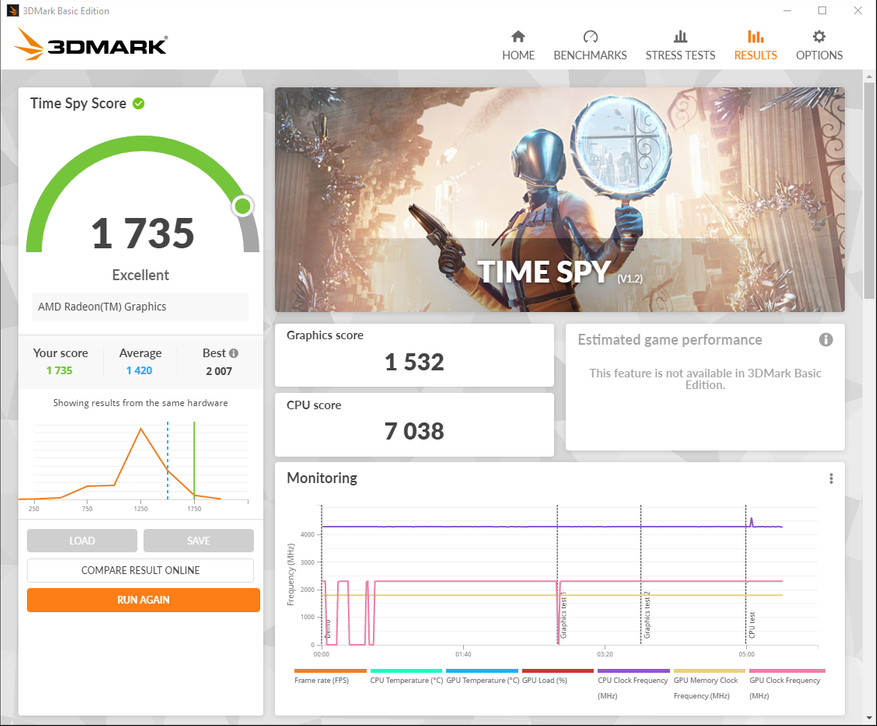Click the Time Spy banner image
This screenshot has height=726, width=877.
point(559,200)
